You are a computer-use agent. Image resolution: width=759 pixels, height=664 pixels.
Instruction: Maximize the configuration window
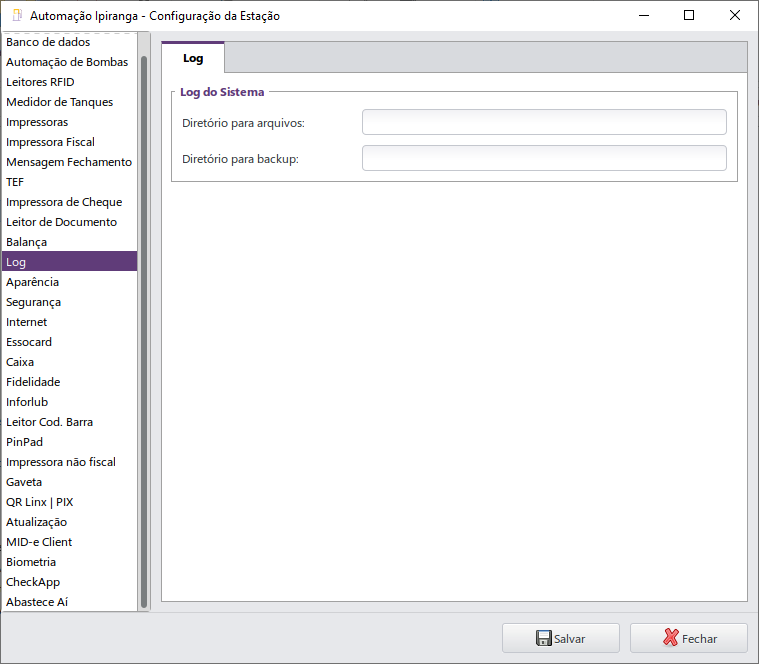(x=689, y=15)
